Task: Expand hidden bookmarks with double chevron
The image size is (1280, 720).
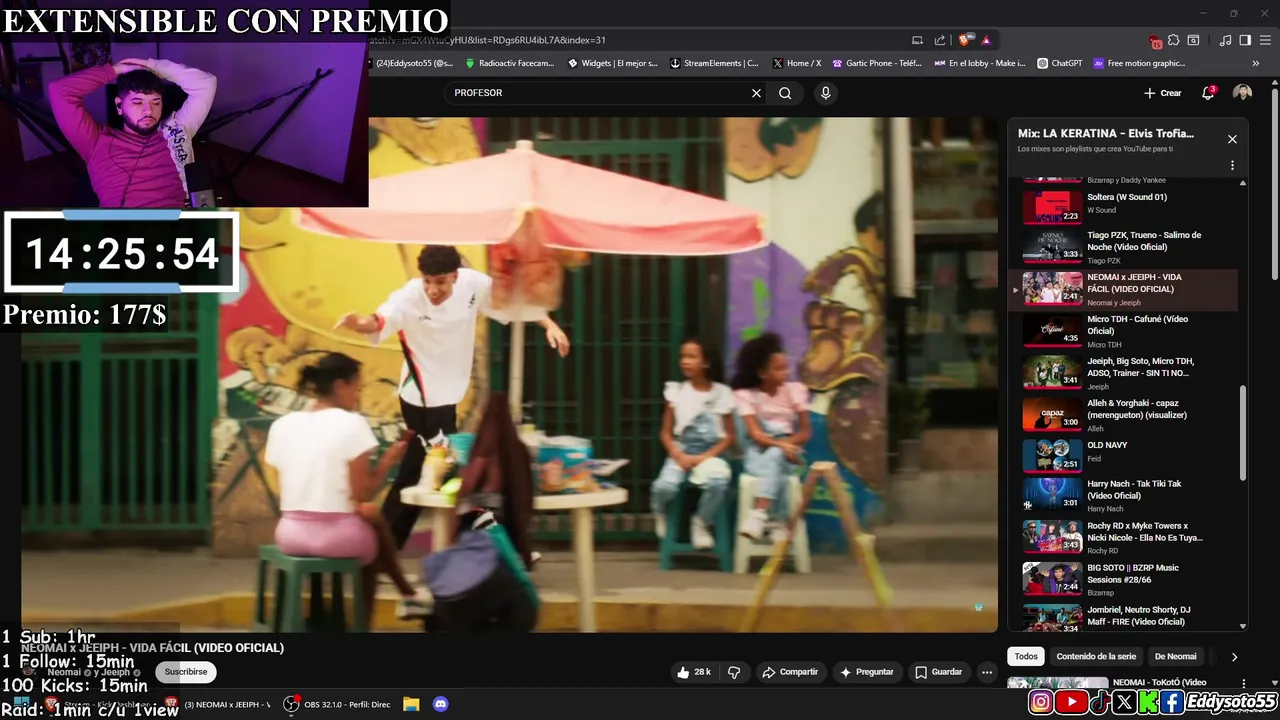Action: [x=1256, y=63]
